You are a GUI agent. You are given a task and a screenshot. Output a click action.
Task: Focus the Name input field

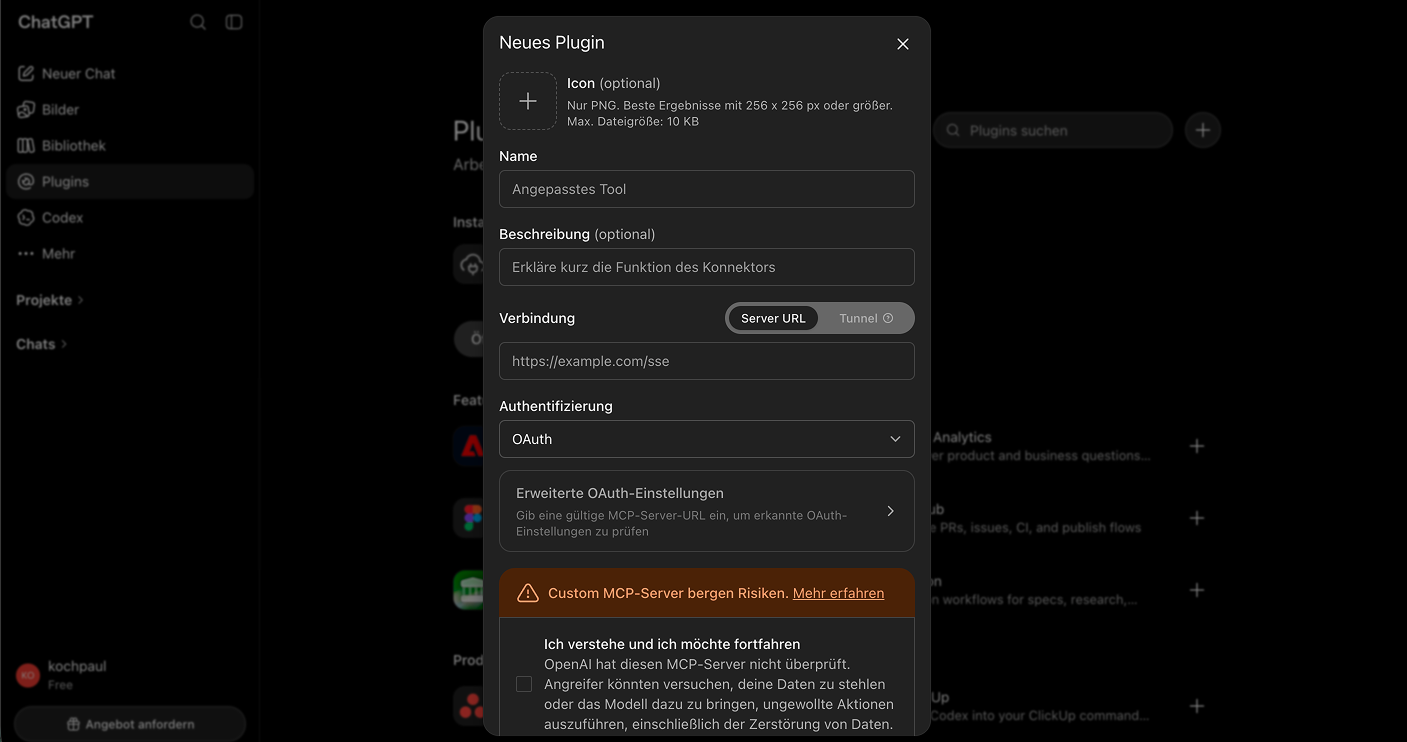coord(707,189)
